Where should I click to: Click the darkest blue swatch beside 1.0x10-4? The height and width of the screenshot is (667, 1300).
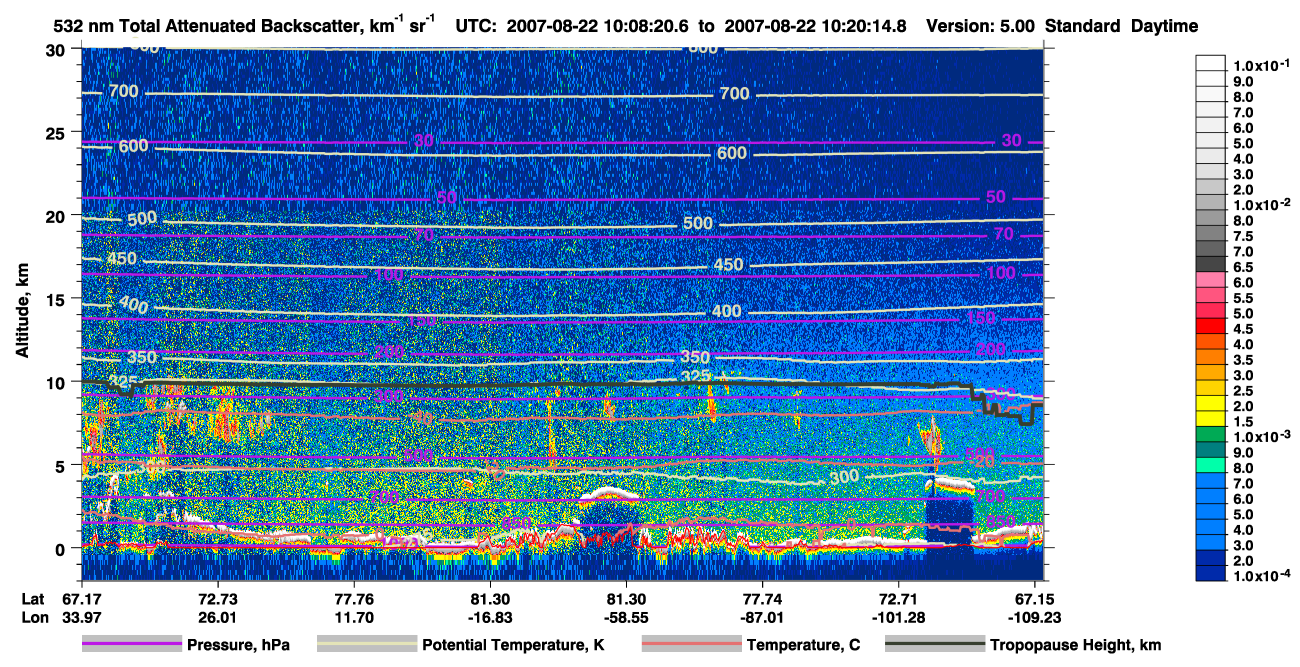1211,573
